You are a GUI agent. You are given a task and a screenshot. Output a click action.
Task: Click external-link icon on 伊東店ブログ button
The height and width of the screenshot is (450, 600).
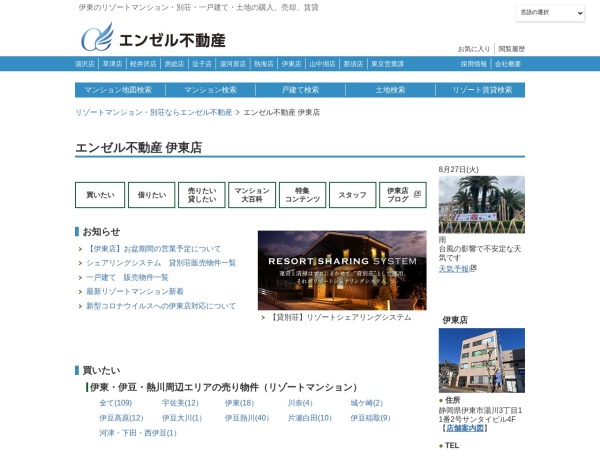417,194
